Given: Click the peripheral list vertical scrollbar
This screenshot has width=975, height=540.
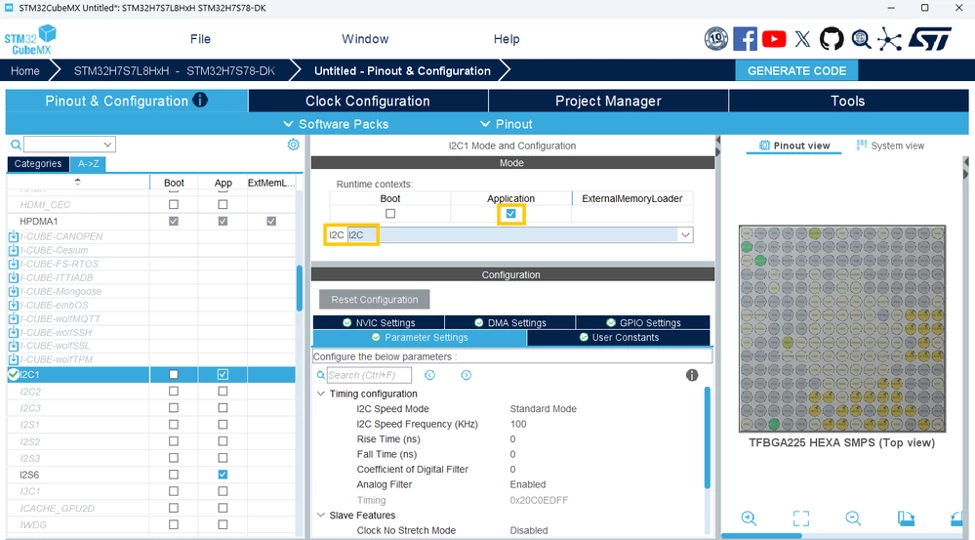Looking at the screenshot, I should coord(299,288).
